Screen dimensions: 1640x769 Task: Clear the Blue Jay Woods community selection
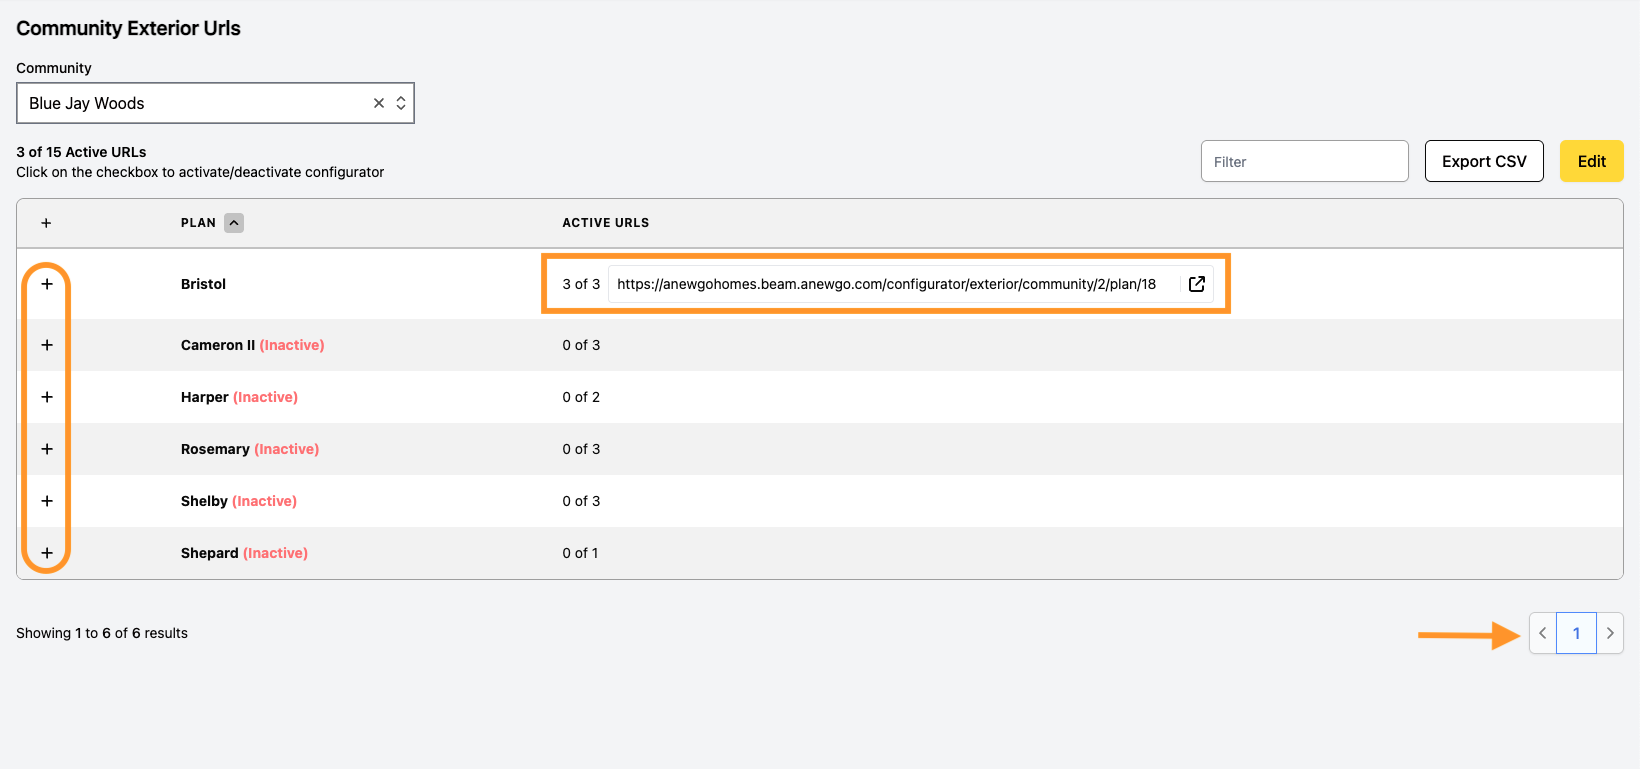[x=379, y=103]
